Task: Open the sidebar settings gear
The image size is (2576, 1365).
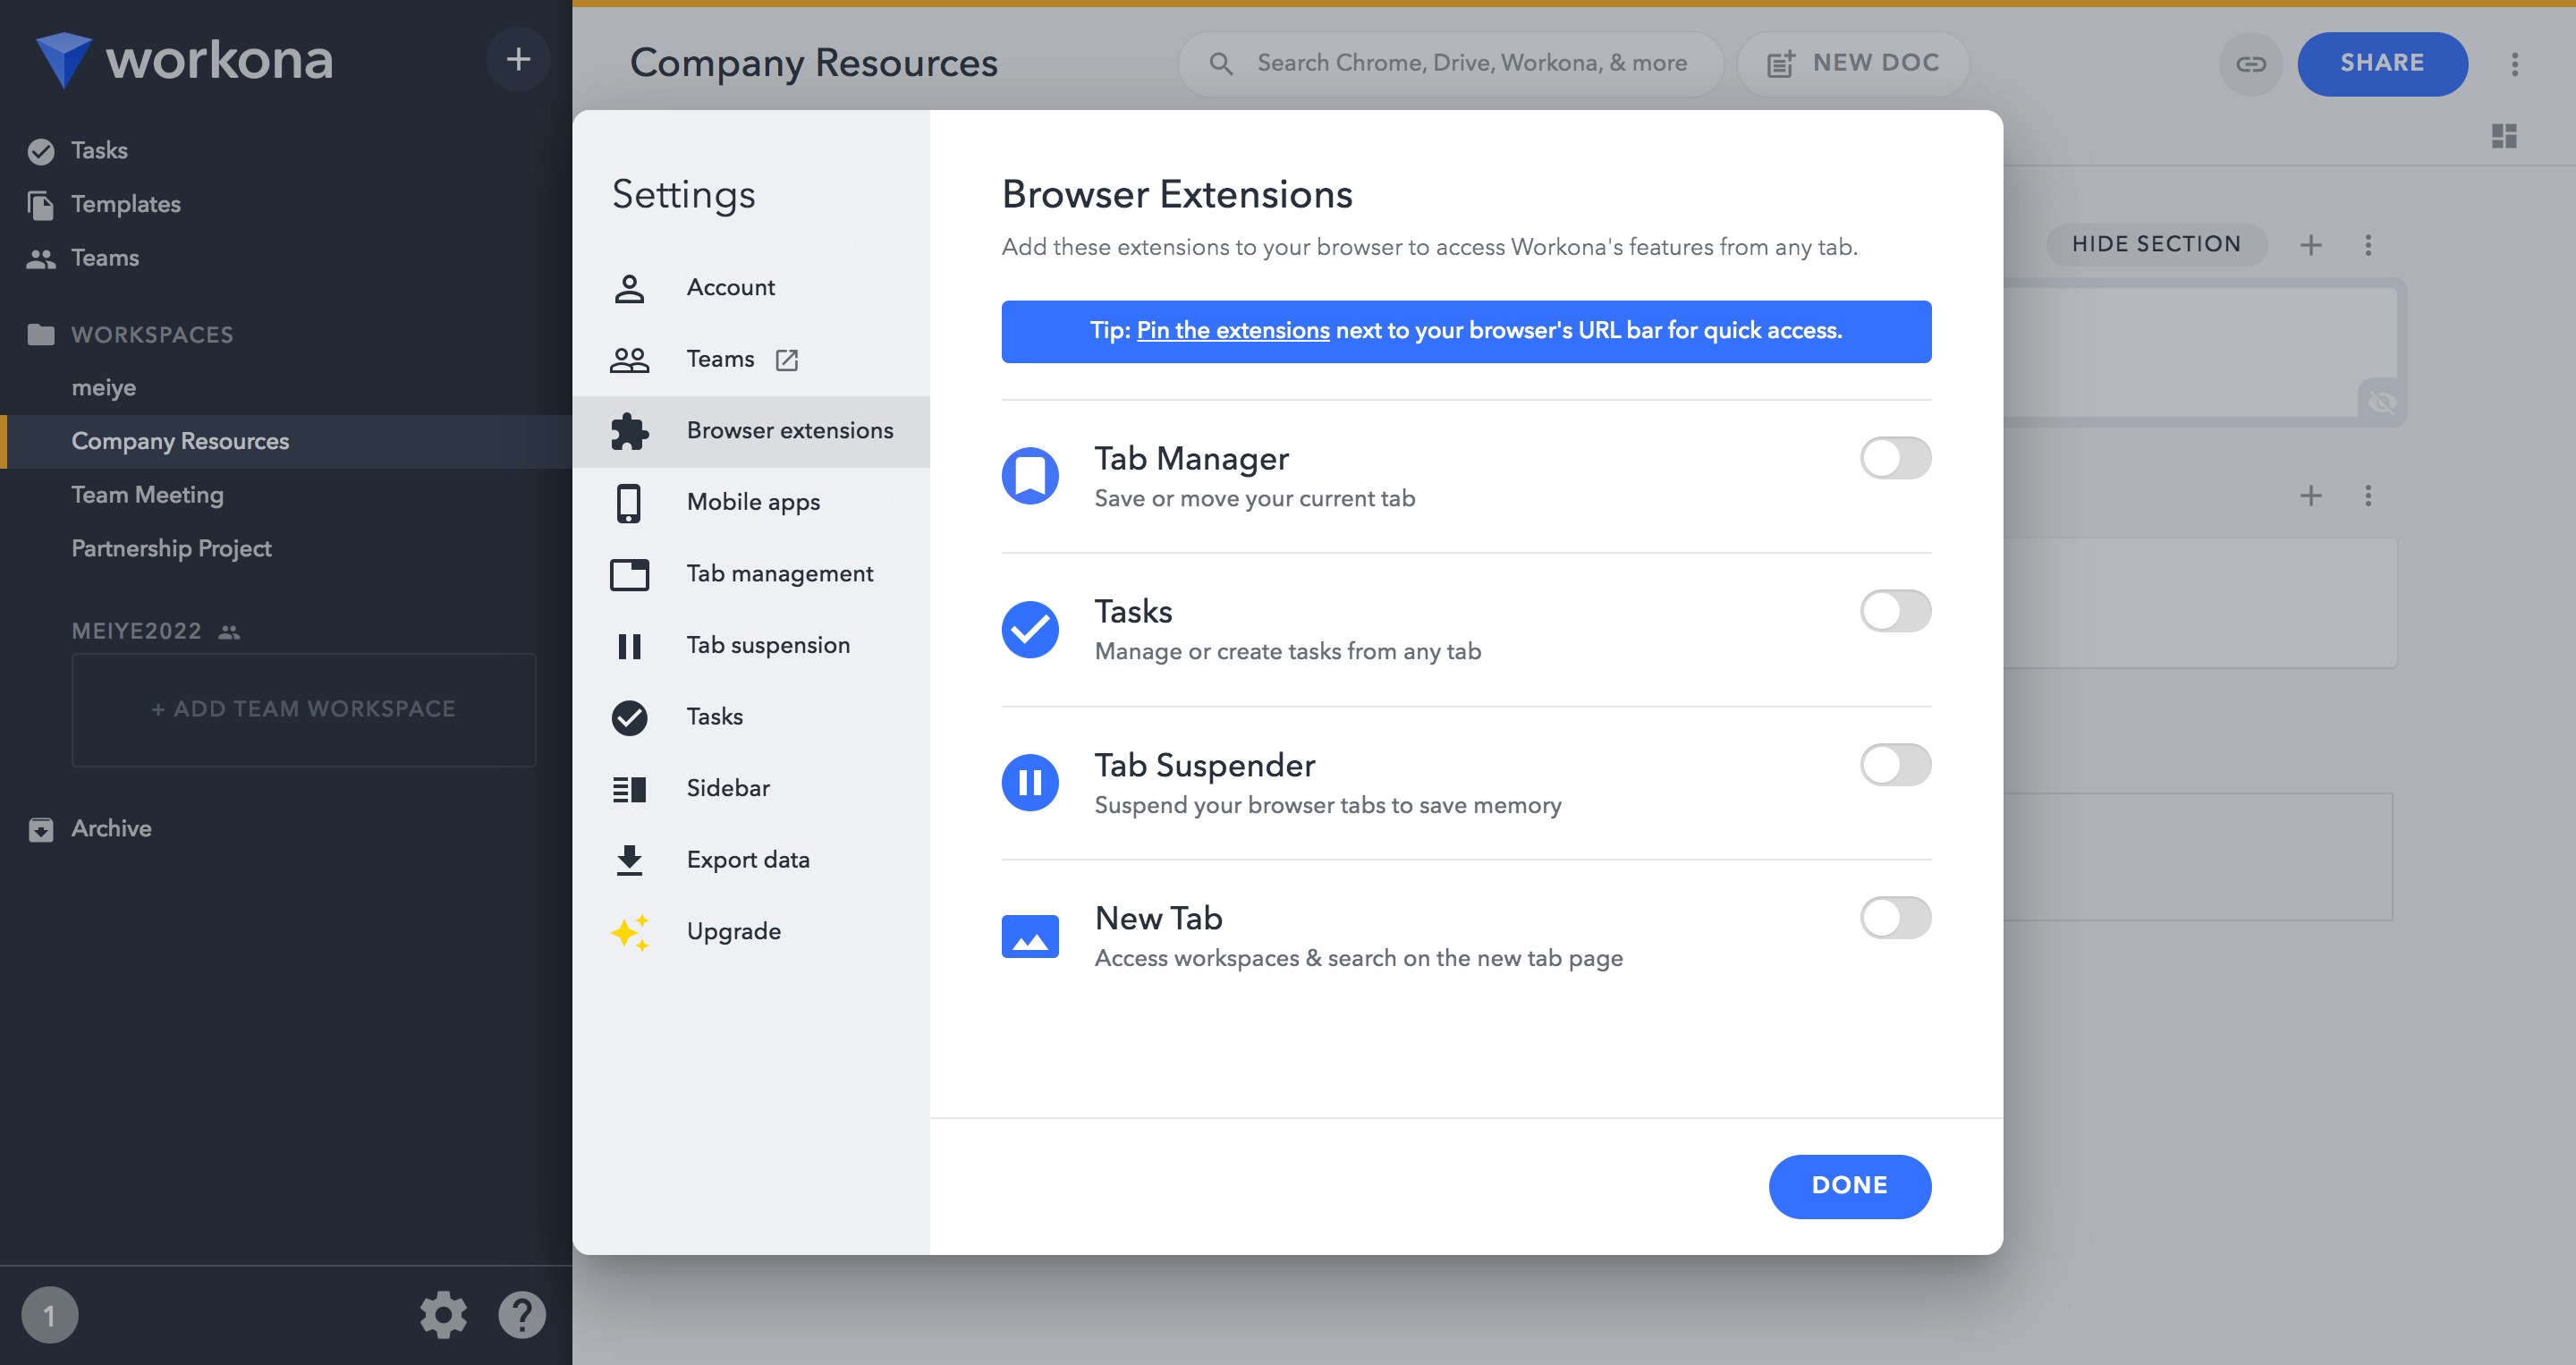Action: [443, 1314]
